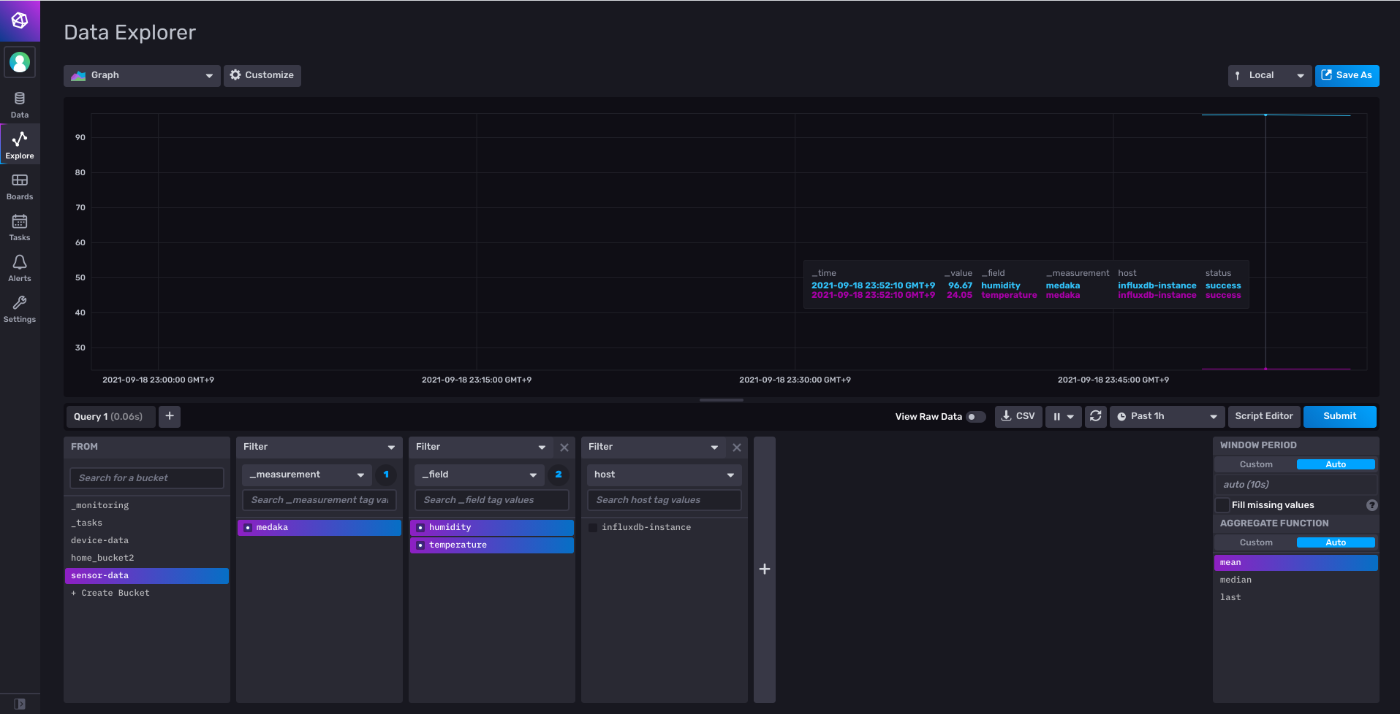Click the Customize gear button

pyautogui.click(x=262, y=75)
